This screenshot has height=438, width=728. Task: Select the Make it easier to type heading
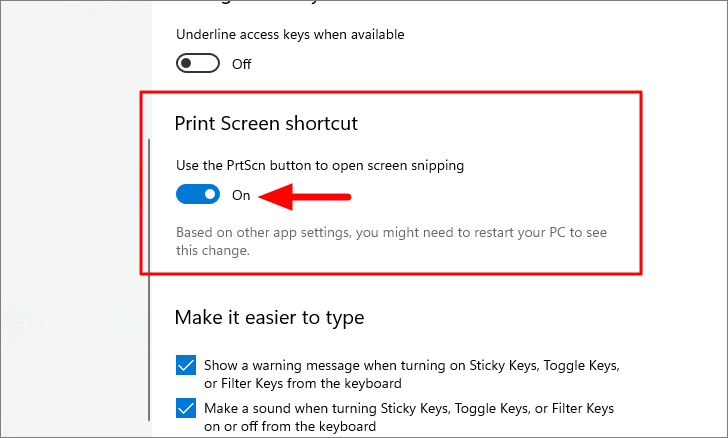tap(269, 318)
